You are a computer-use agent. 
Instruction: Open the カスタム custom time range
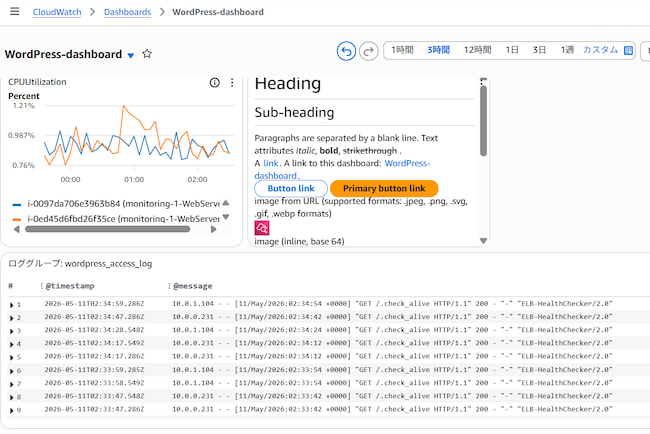600,50
